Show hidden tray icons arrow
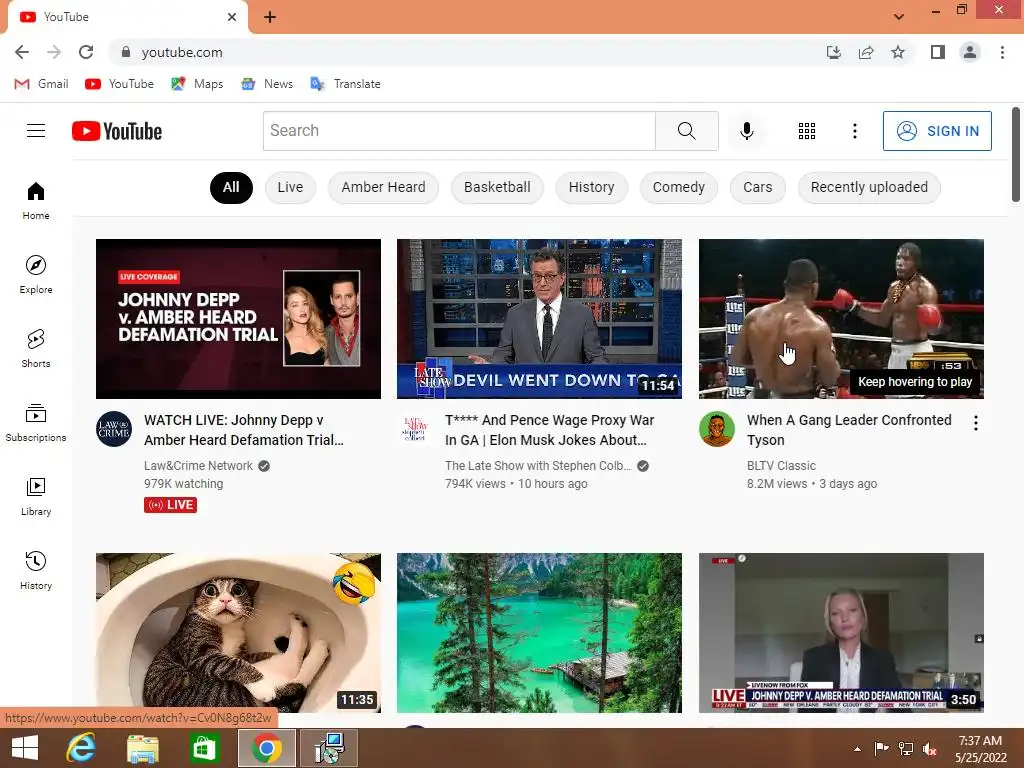 (857, 748)
